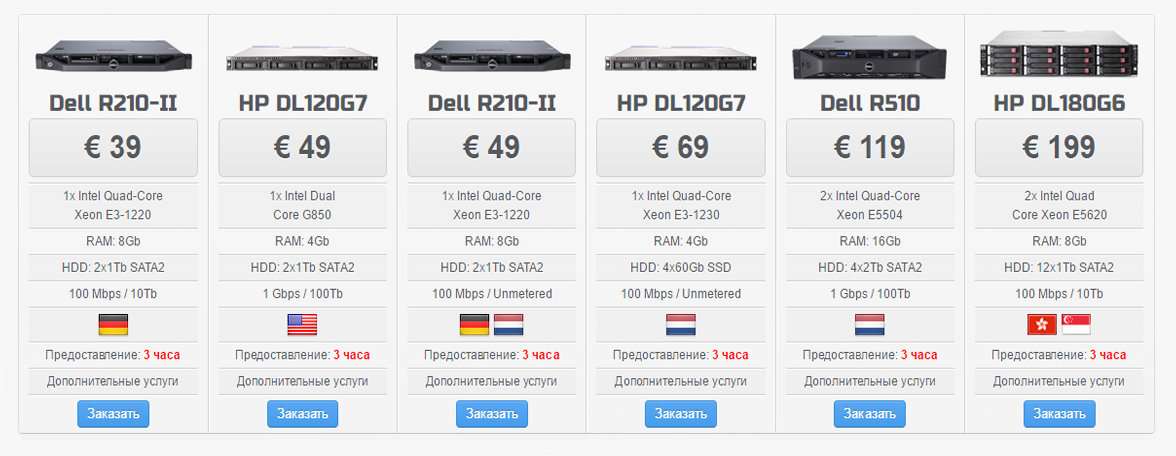Click the German flag under the €39 Dell R210-II
1176x456 pixels.
click(x=113, y=325)
